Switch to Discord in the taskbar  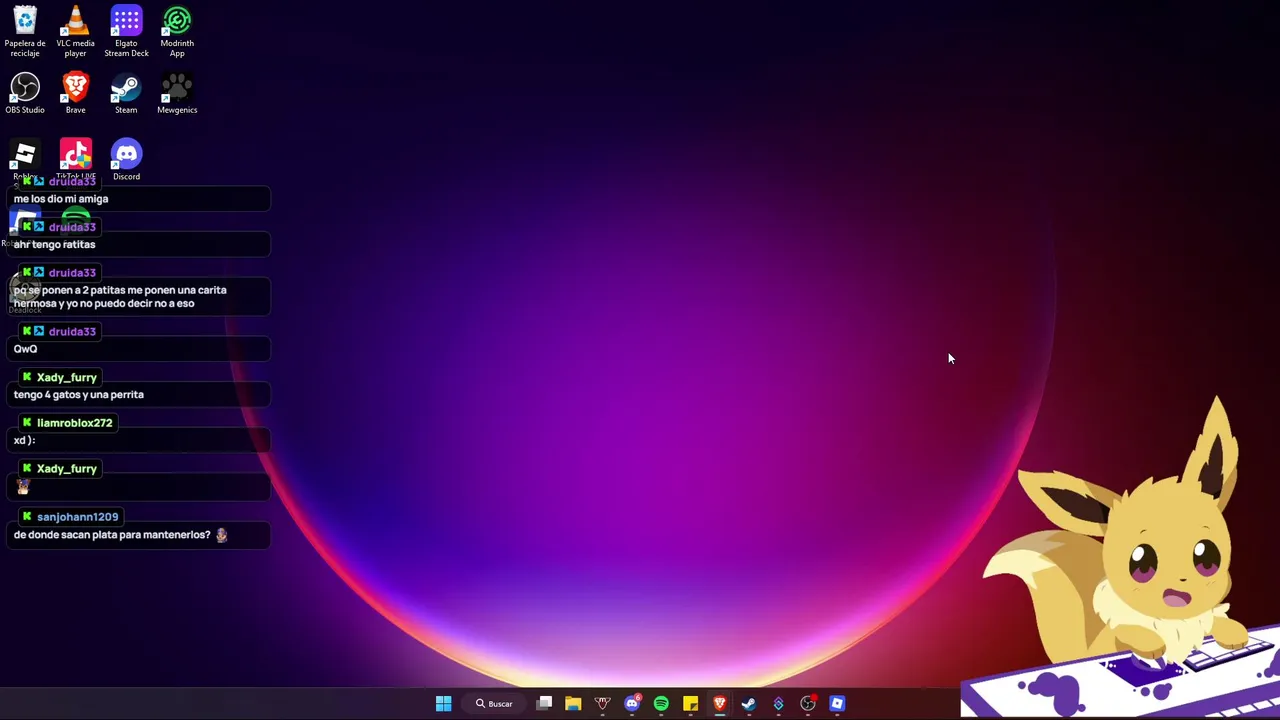tap(632, 704)
